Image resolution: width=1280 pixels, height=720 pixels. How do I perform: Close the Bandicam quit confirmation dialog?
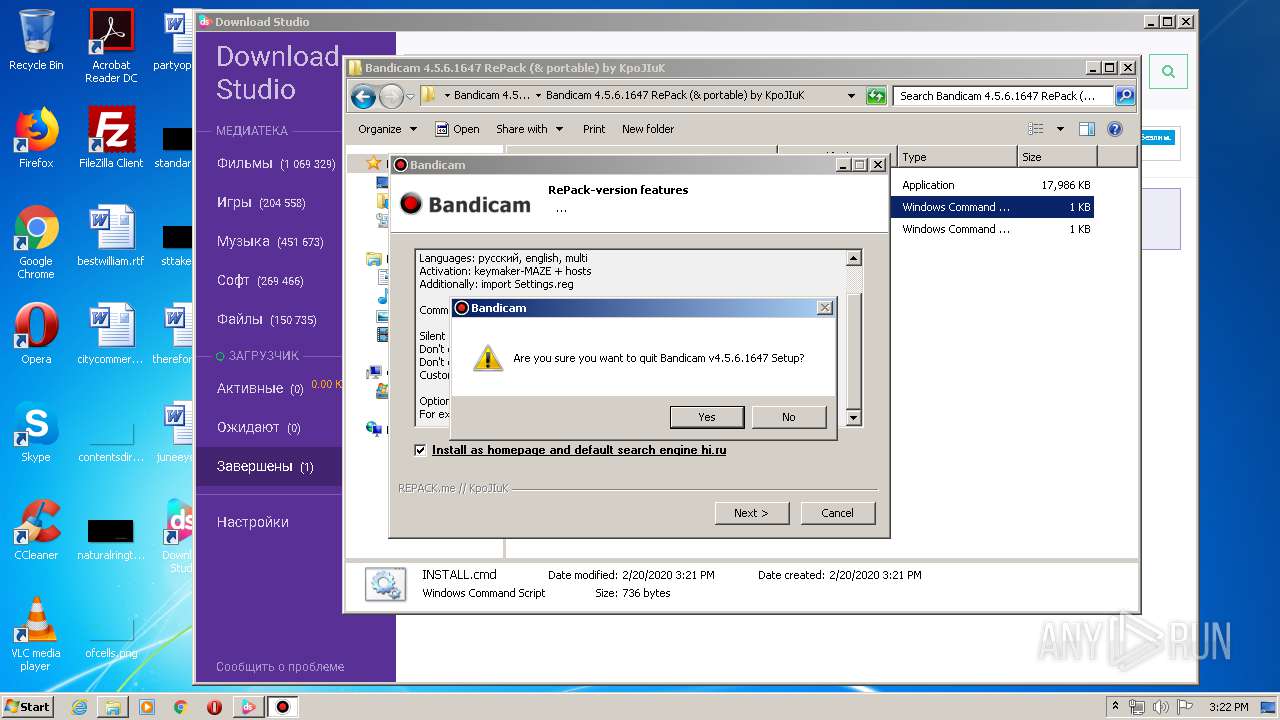point(824,308)
